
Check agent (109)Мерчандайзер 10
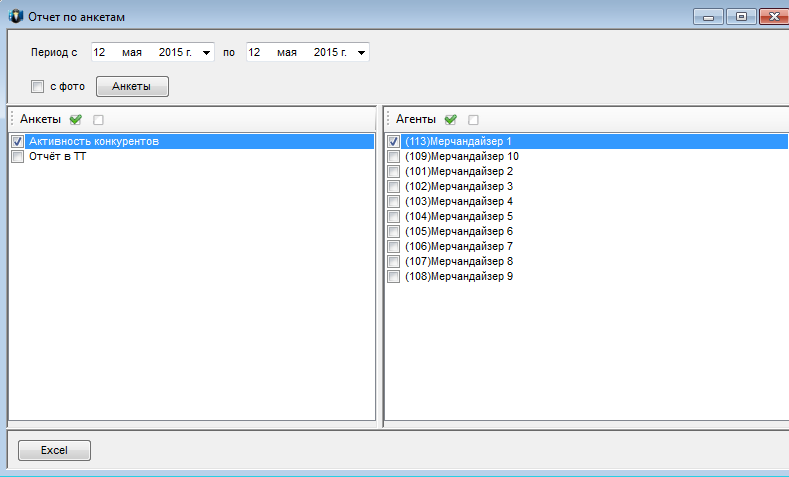click(x=393, y=157)
